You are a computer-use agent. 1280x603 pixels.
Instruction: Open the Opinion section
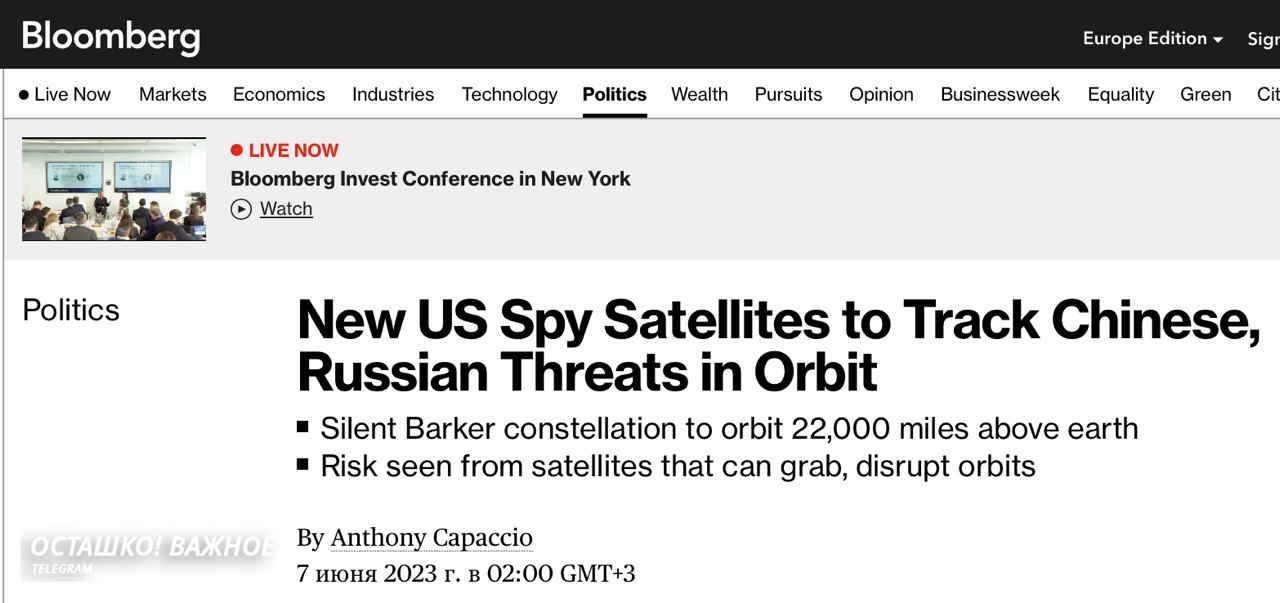point(881,94)
